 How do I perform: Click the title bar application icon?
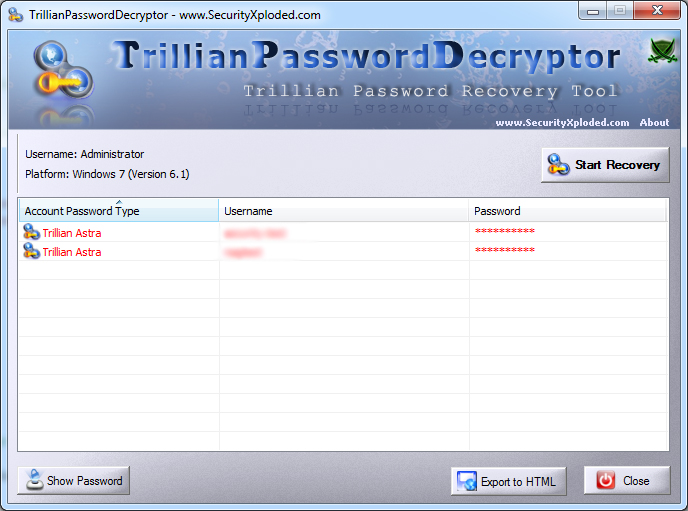16,14
